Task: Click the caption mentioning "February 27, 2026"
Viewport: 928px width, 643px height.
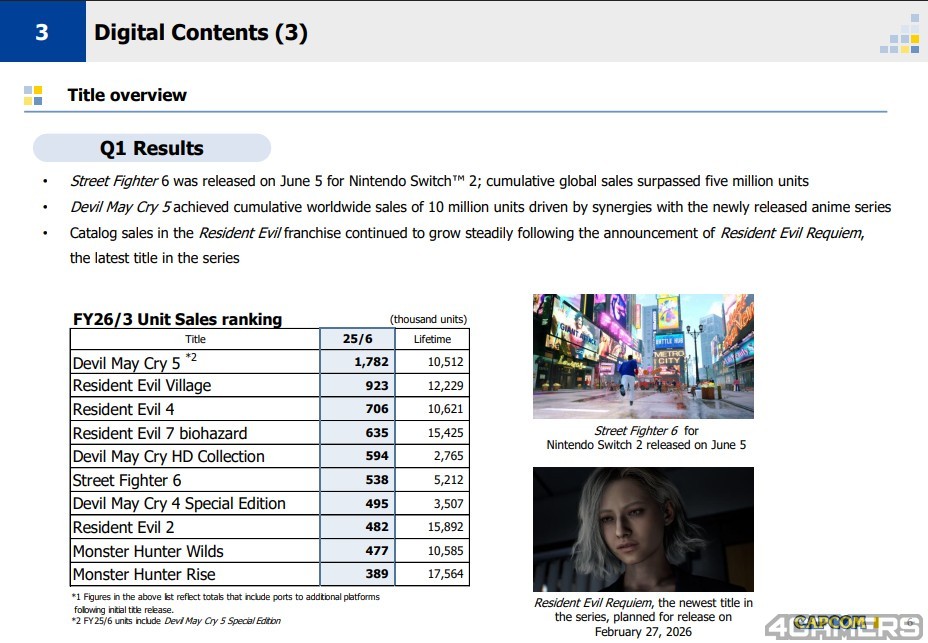Action: pyautogui.click(x=643, y=617)
